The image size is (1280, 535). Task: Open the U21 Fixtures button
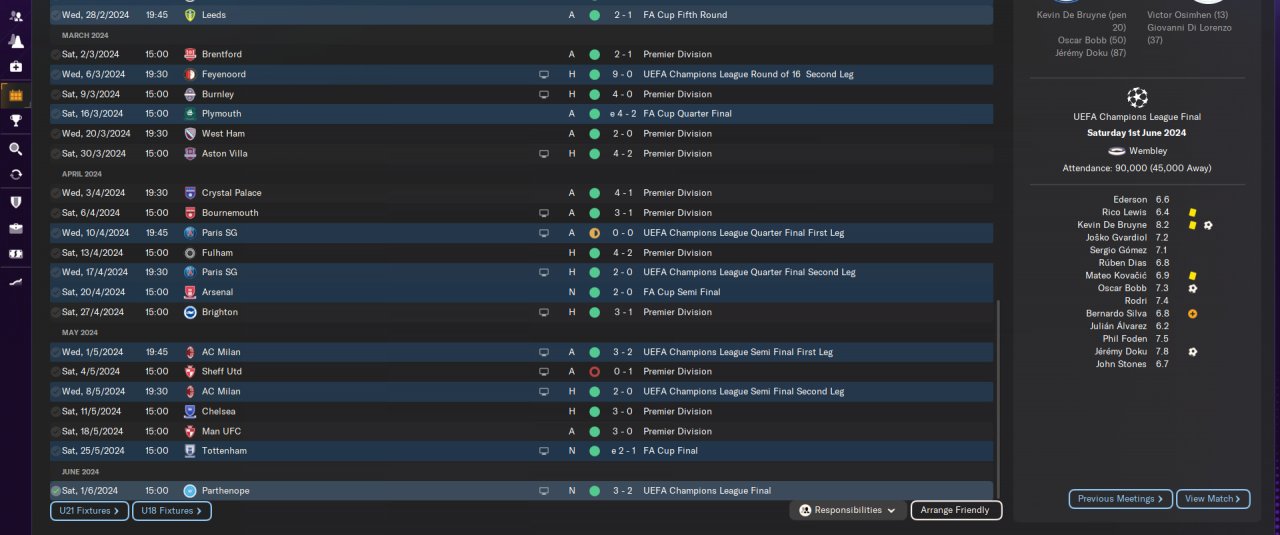click(89, 511)
